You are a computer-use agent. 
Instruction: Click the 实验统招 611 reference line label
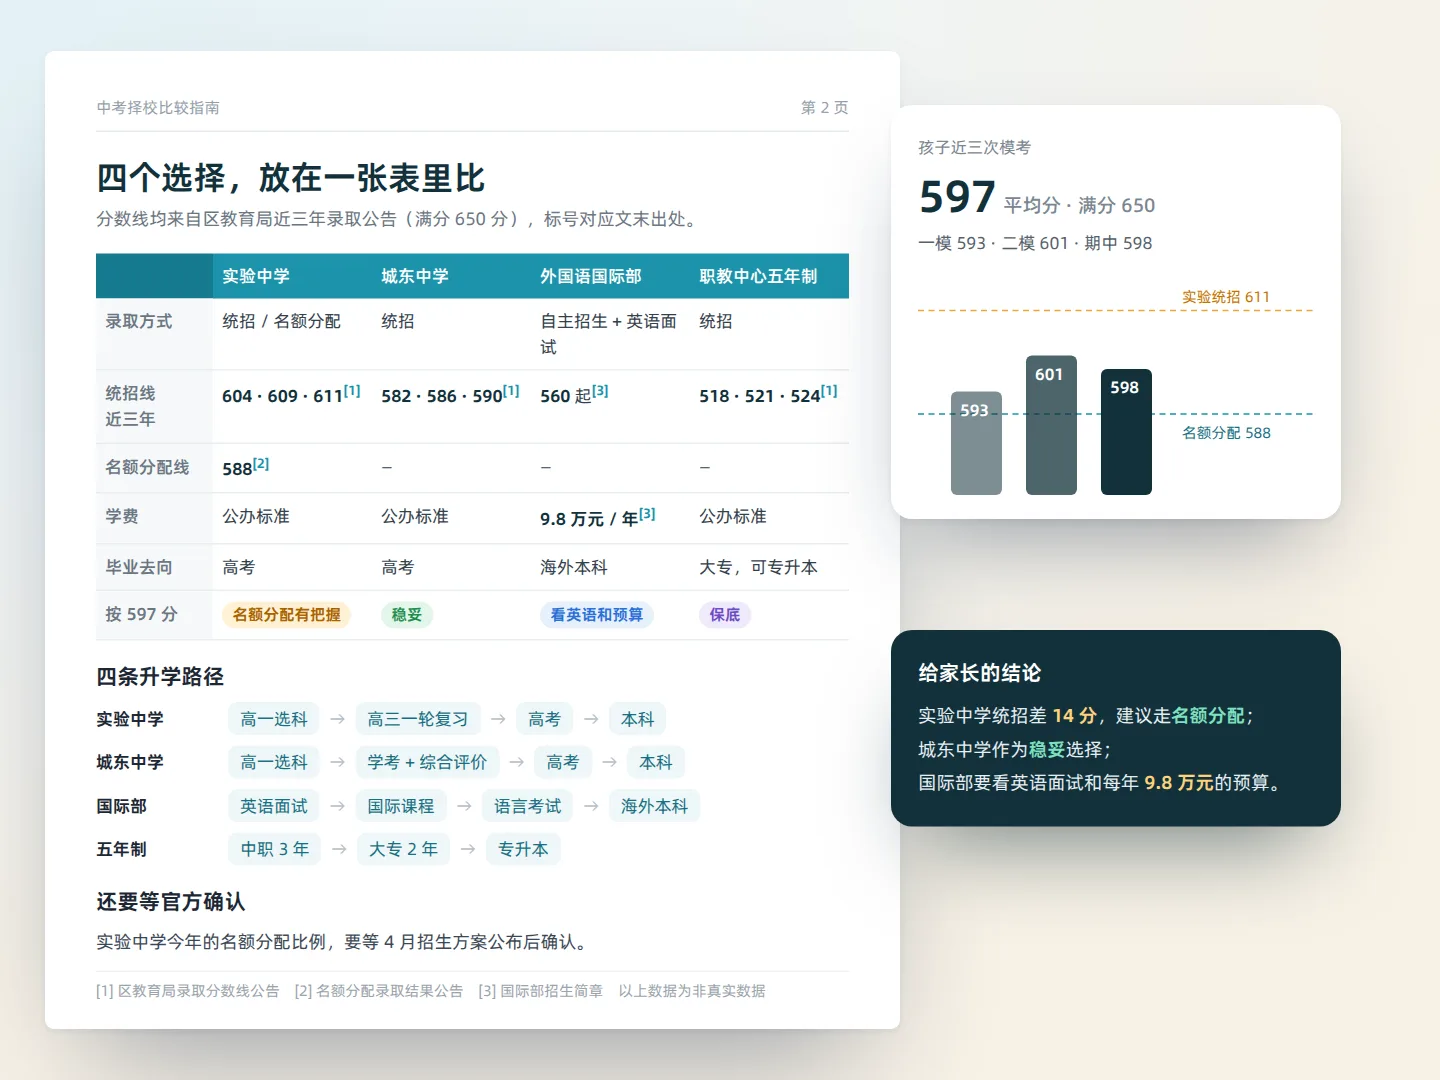(x=1226, y=297)
